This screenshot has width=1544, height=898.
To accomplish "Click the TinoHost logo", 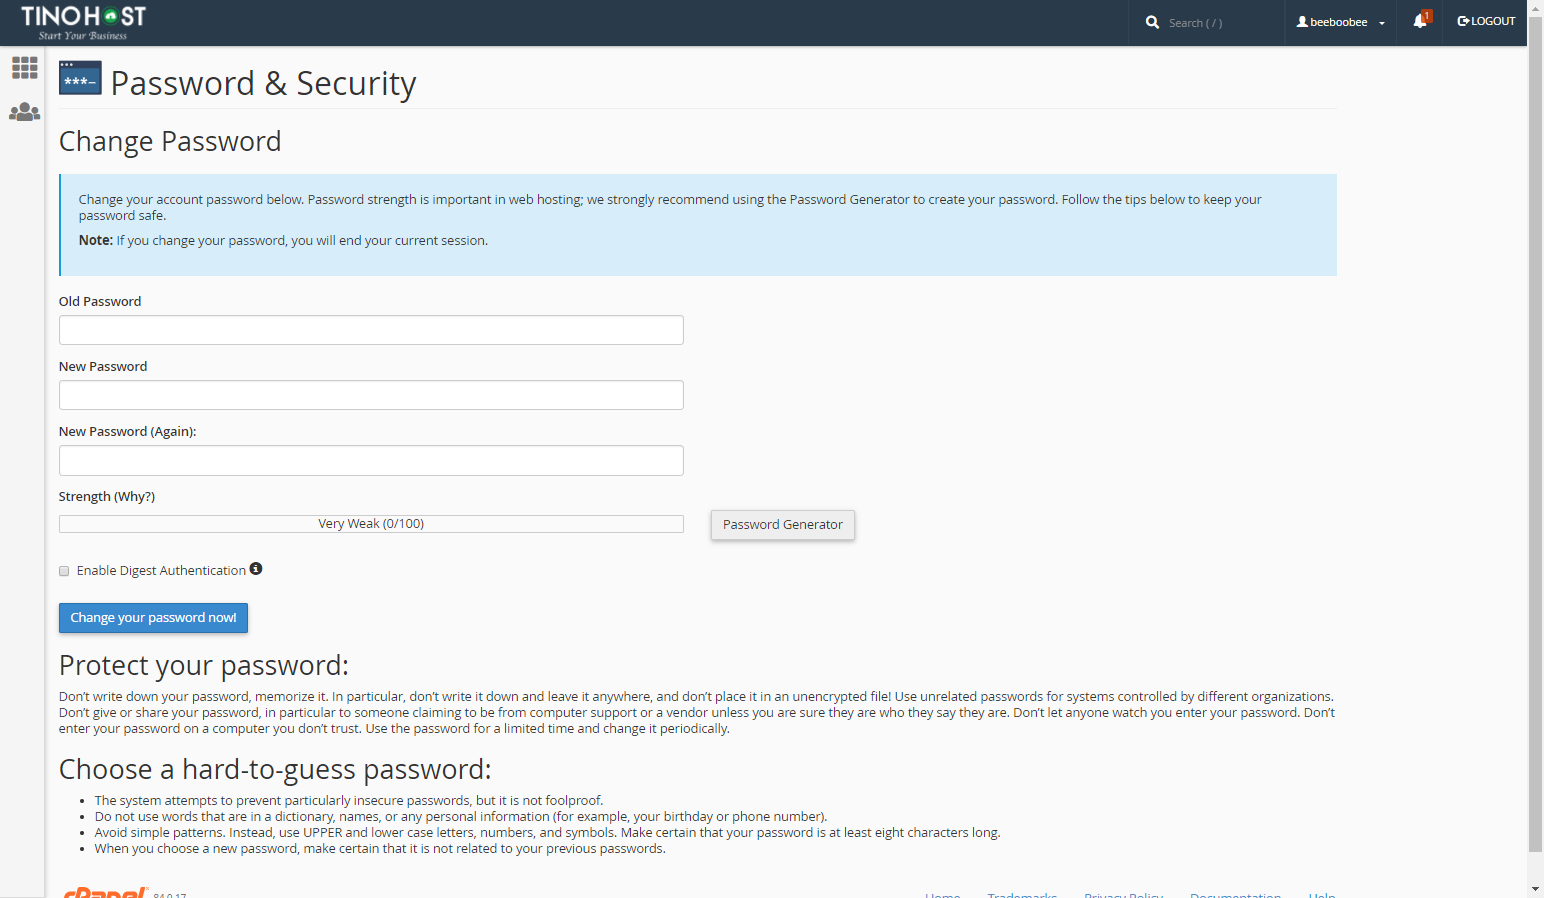I will click(83, 22).
